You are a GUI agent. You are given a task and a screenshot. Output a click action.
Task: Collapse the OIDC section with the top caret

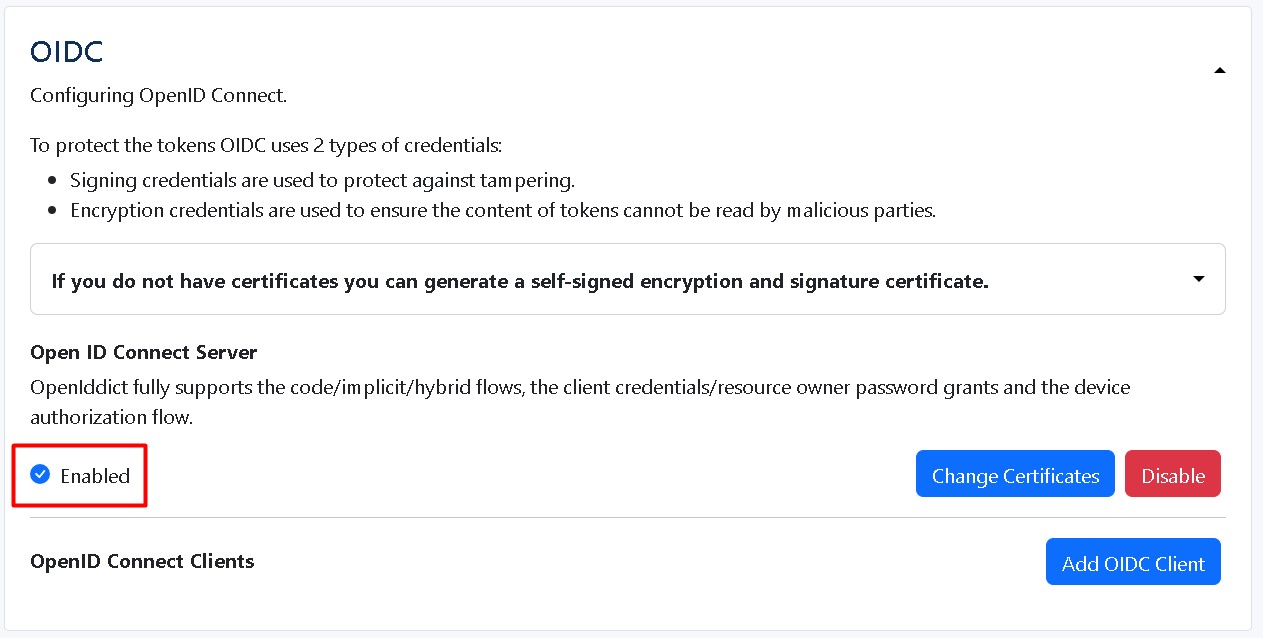(x=1219, y=70)
